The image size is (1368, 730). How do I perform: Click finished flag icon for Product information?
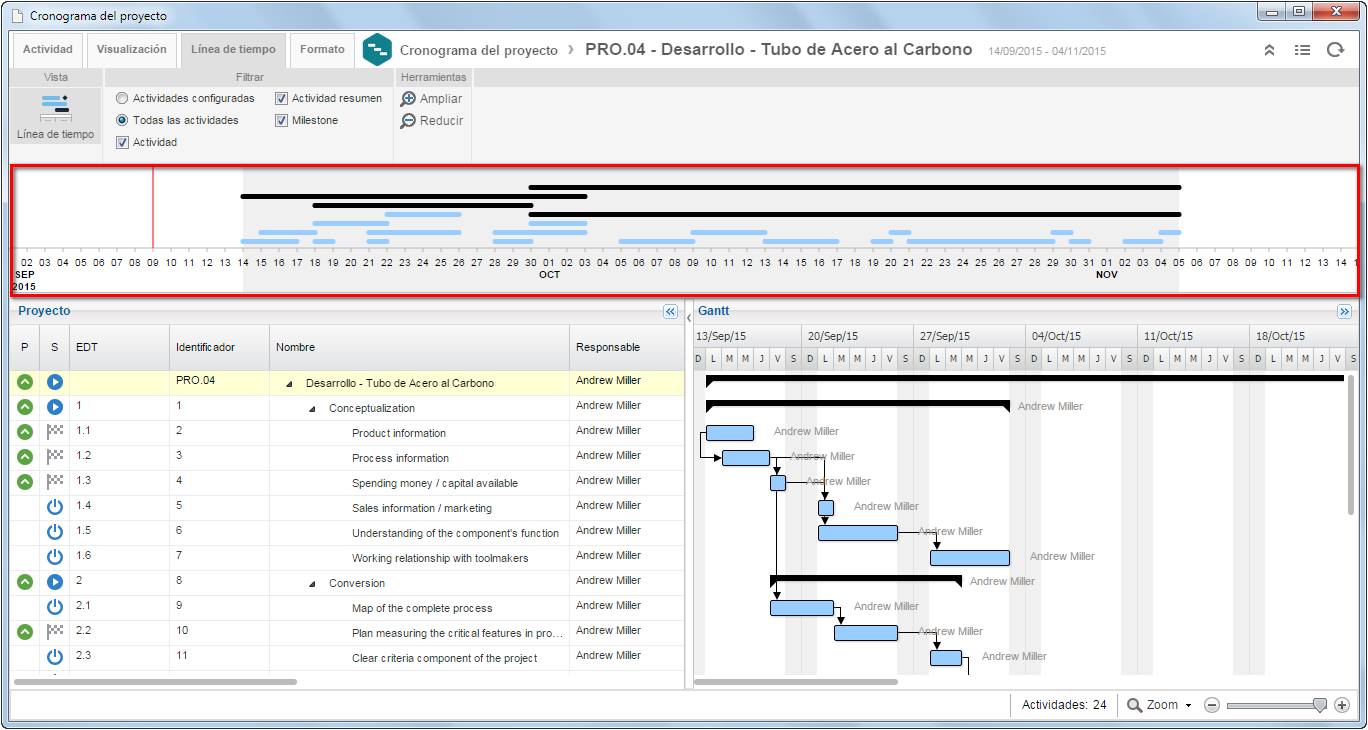(55, 432)
